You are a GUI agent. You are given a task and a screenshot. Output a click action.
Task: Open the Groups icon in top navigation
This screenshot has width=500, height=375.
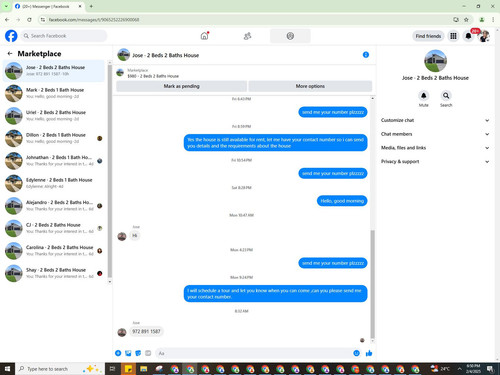pyautogui.click(x=290, y=36)
